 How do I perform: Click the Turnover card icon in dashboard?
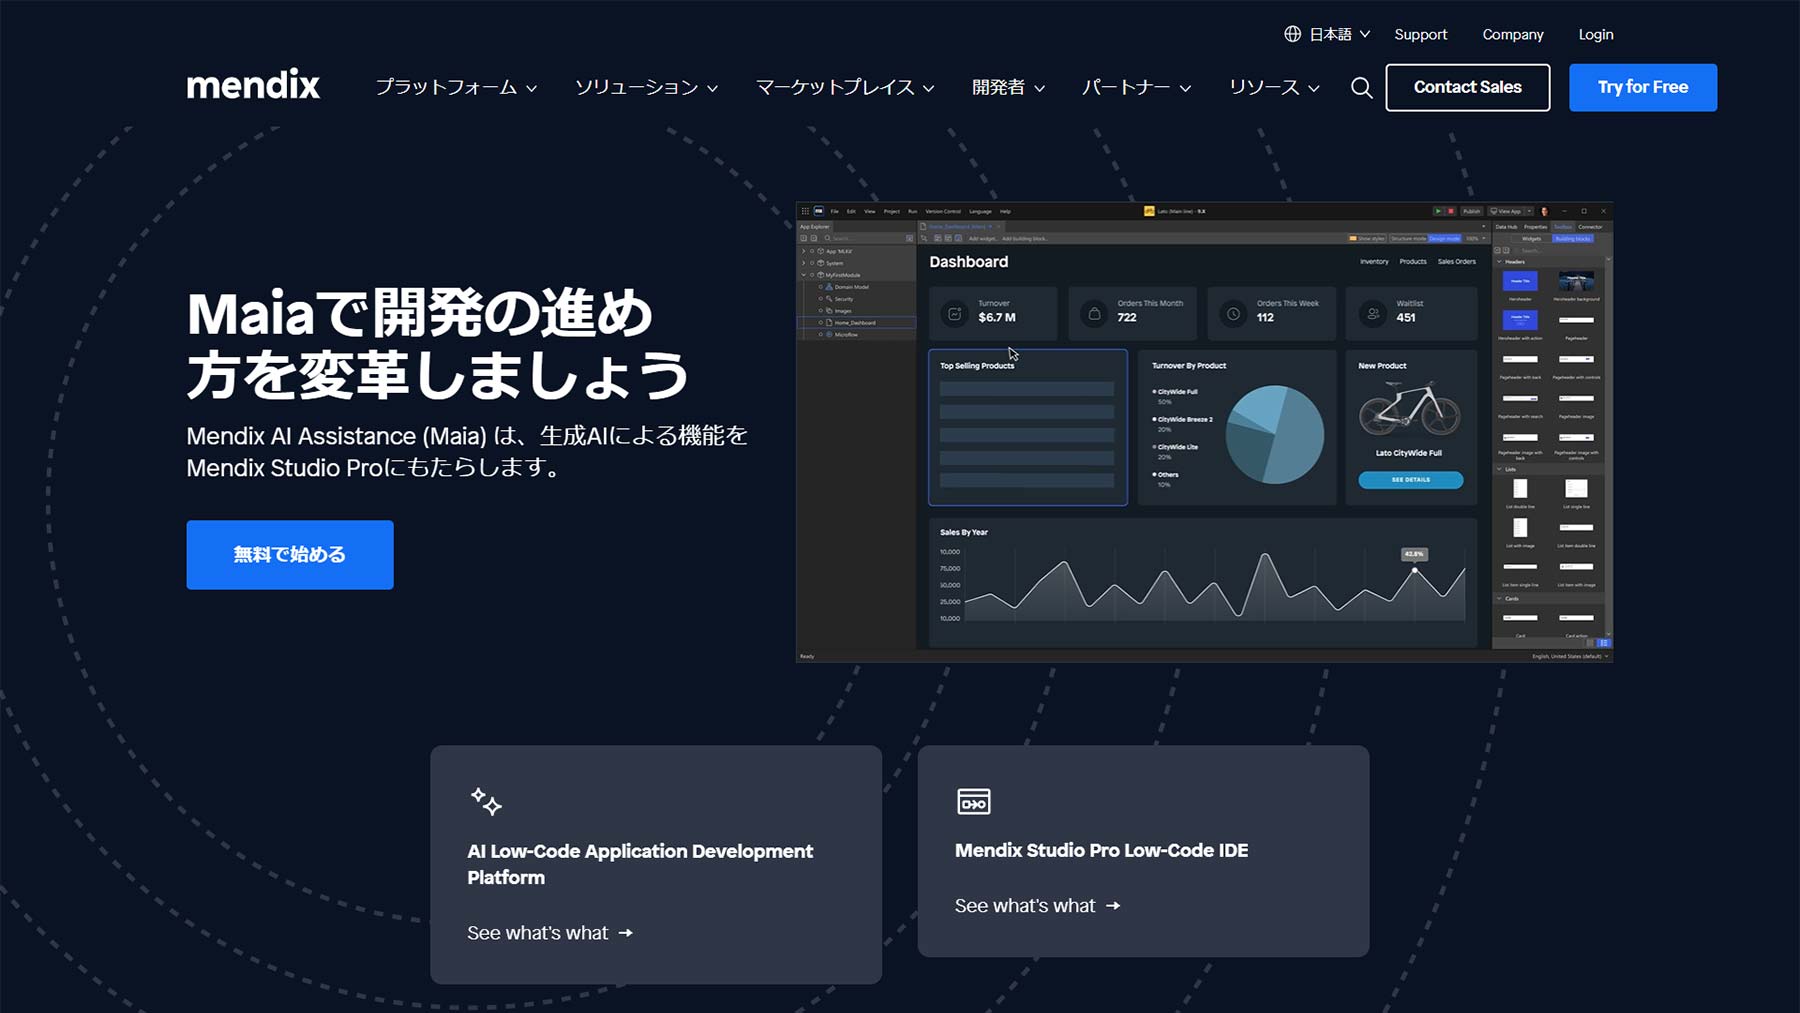(955, 314)
